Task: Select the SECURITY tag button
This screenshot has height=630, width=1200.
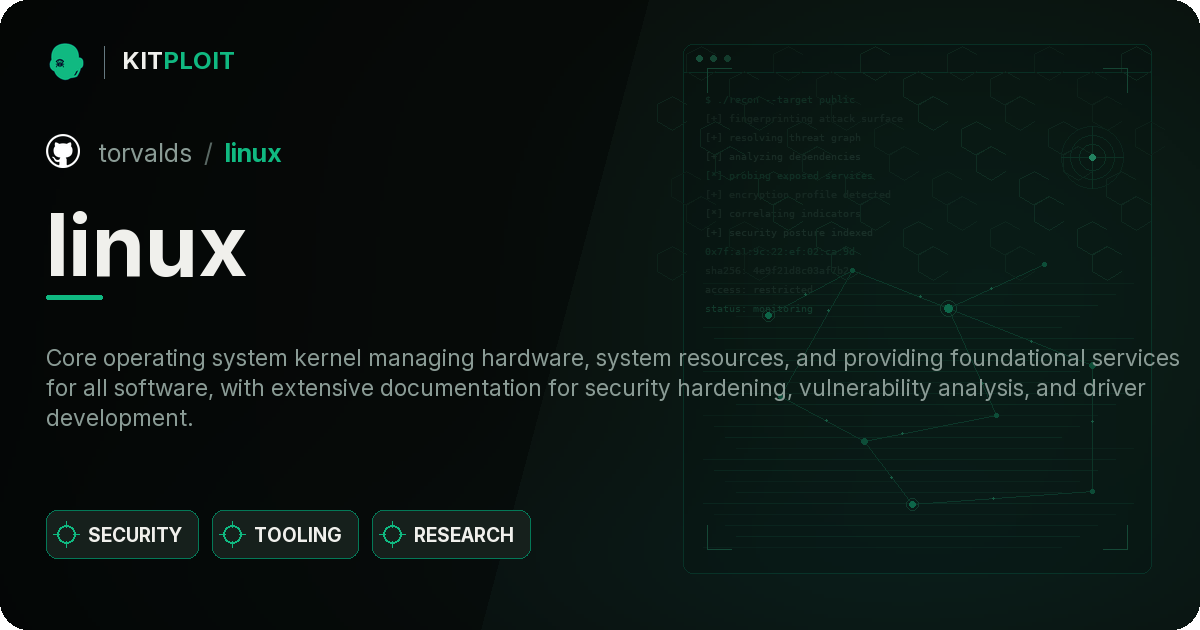Action: [x=122, y=535]
